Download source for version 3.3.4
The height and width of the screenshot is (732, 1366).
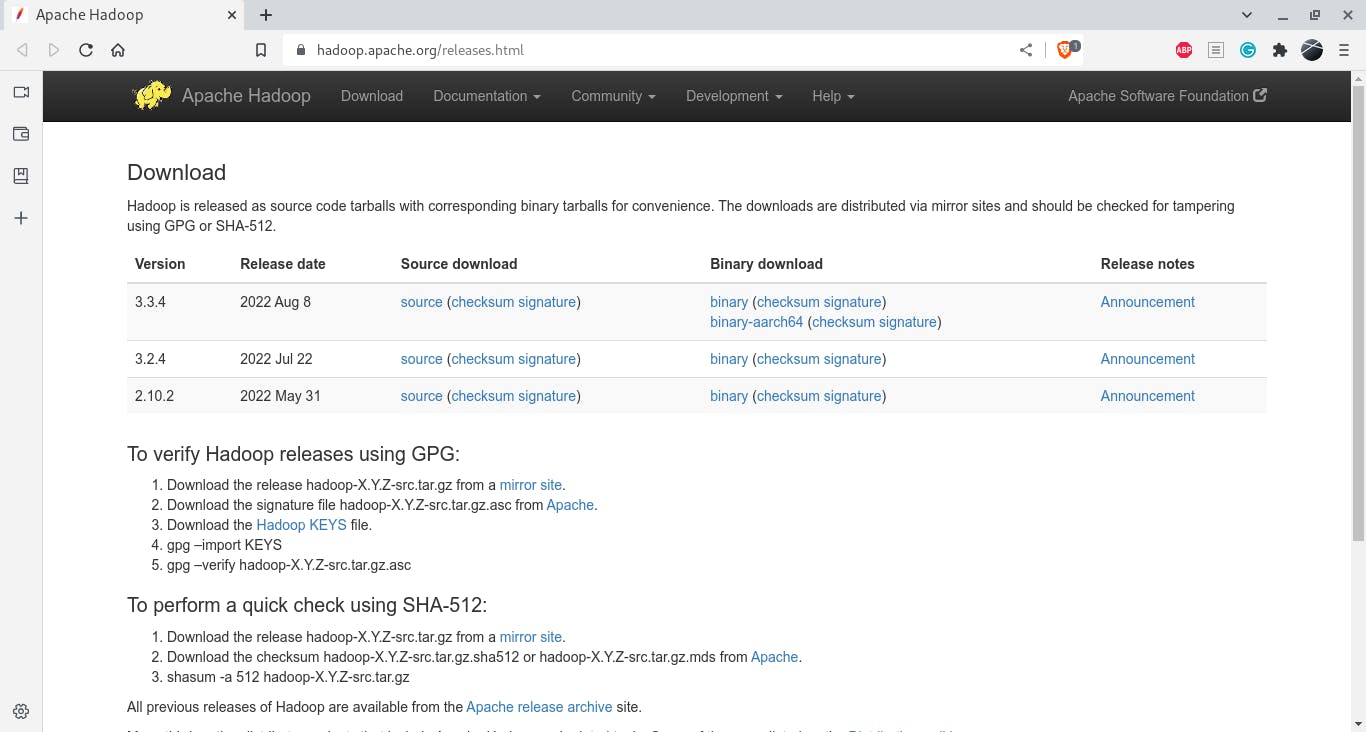pyautogui.click(x=421, y=302)
